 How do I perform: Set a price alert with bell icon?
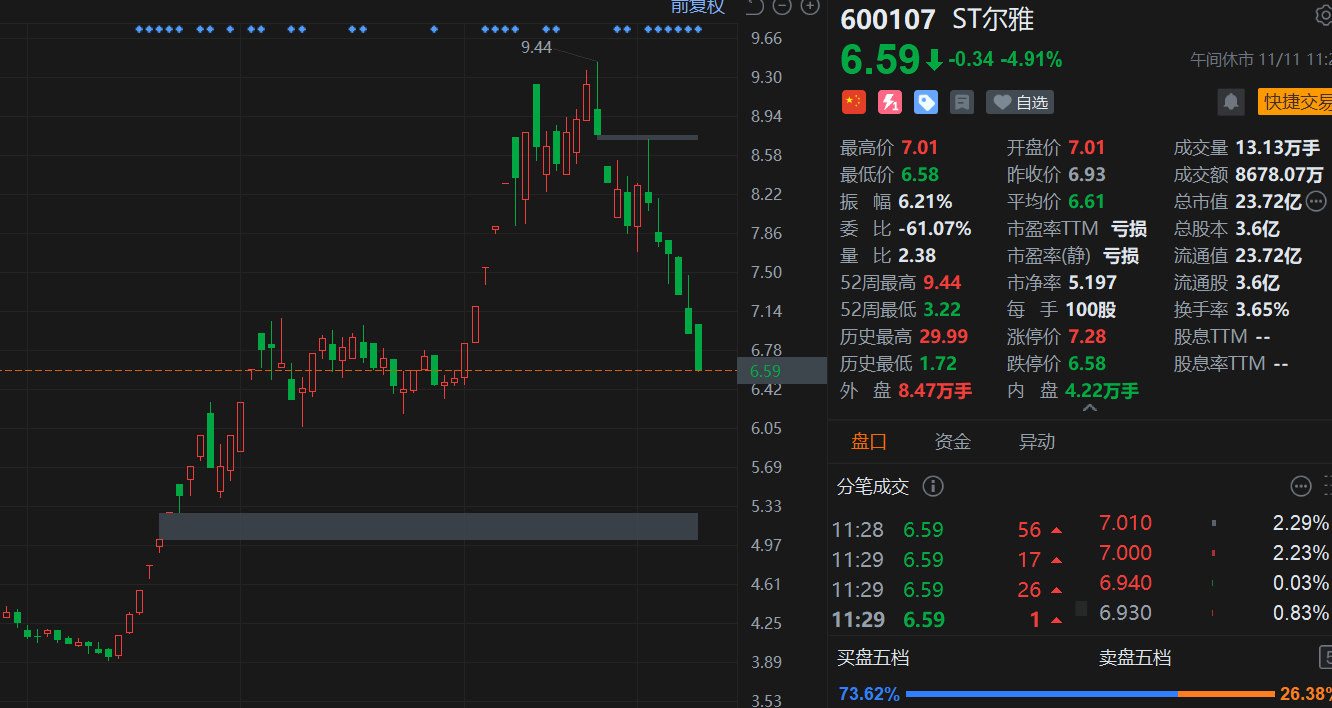point(1231,101)
